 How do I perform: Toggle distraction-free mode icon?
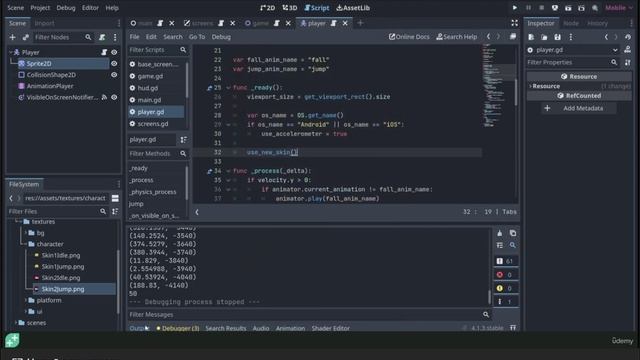click(x=514, y=23)
